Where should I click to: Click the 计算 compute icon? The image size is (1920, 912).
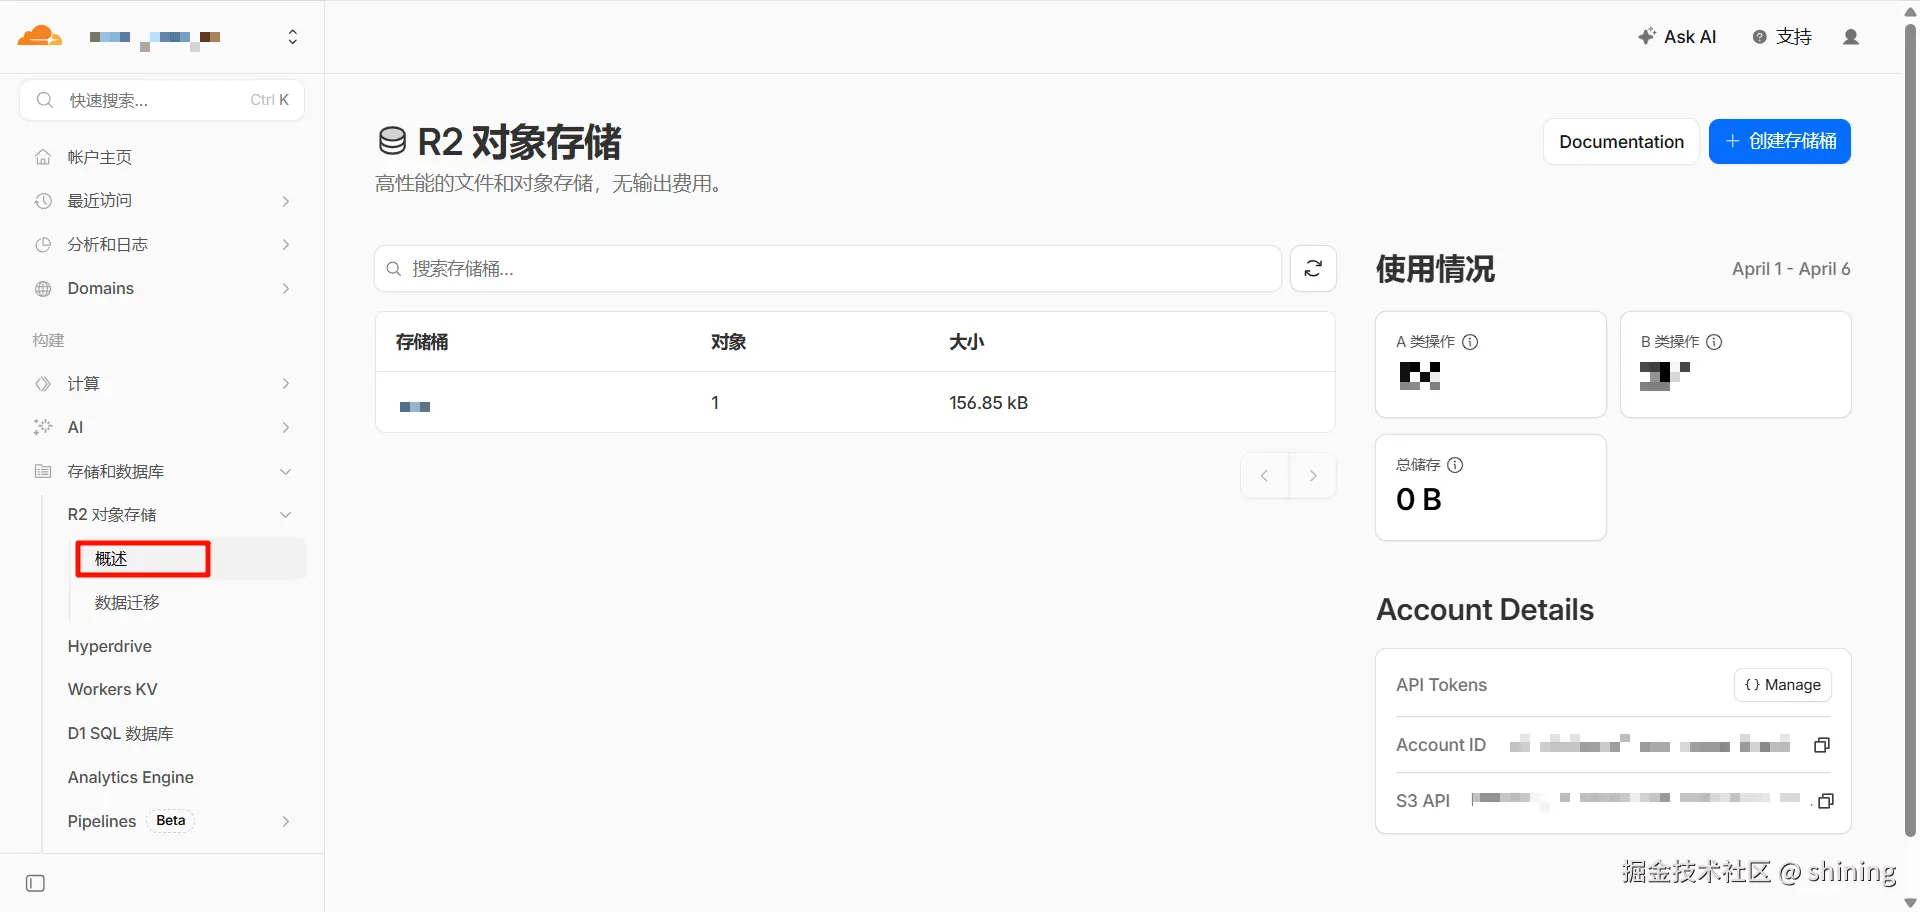coord(43,384)
